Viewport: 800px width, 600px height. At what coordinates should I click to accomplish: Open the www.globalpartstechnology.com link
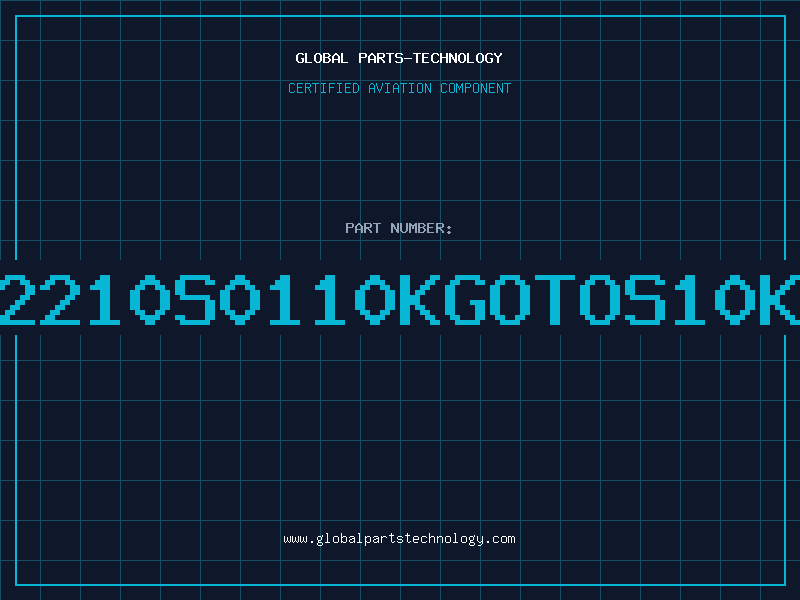[399, 539]
